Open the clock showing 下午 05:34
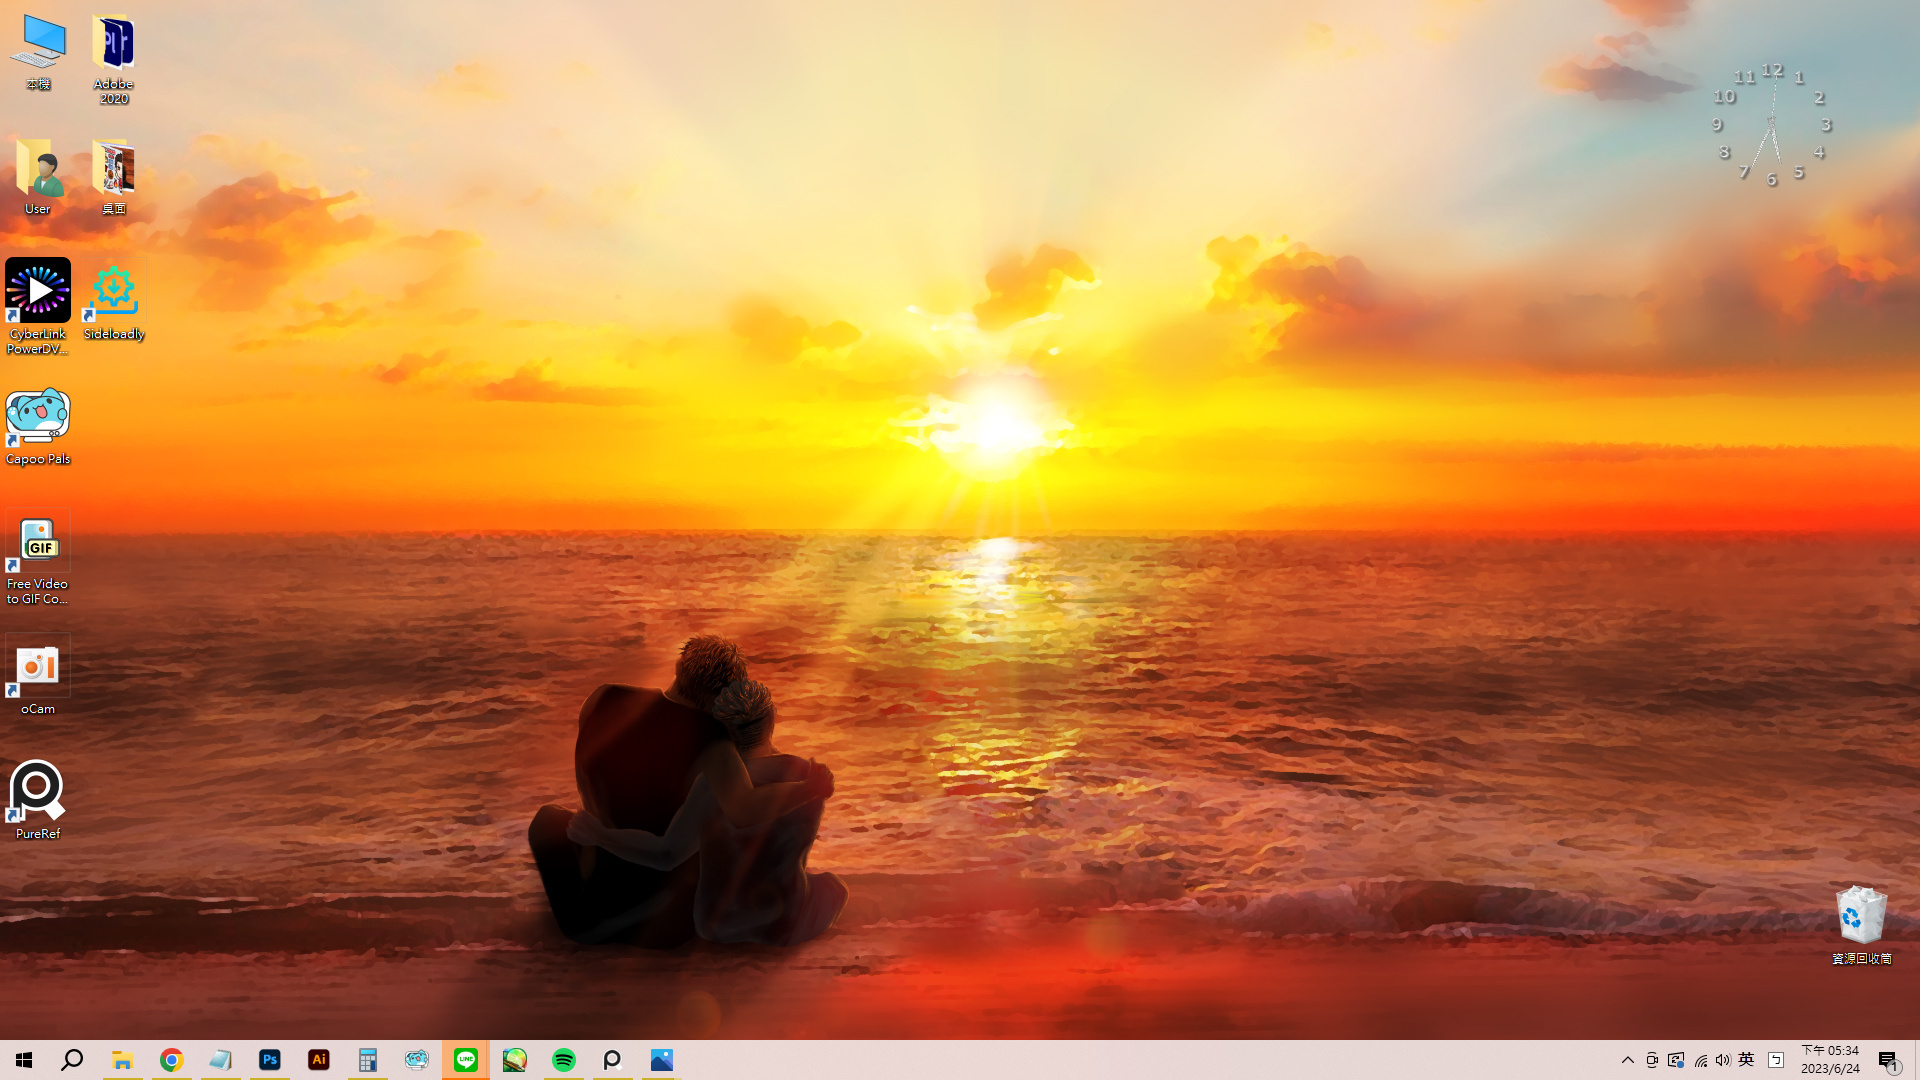1920x1080 pixels. (x=1830, y=1060)
